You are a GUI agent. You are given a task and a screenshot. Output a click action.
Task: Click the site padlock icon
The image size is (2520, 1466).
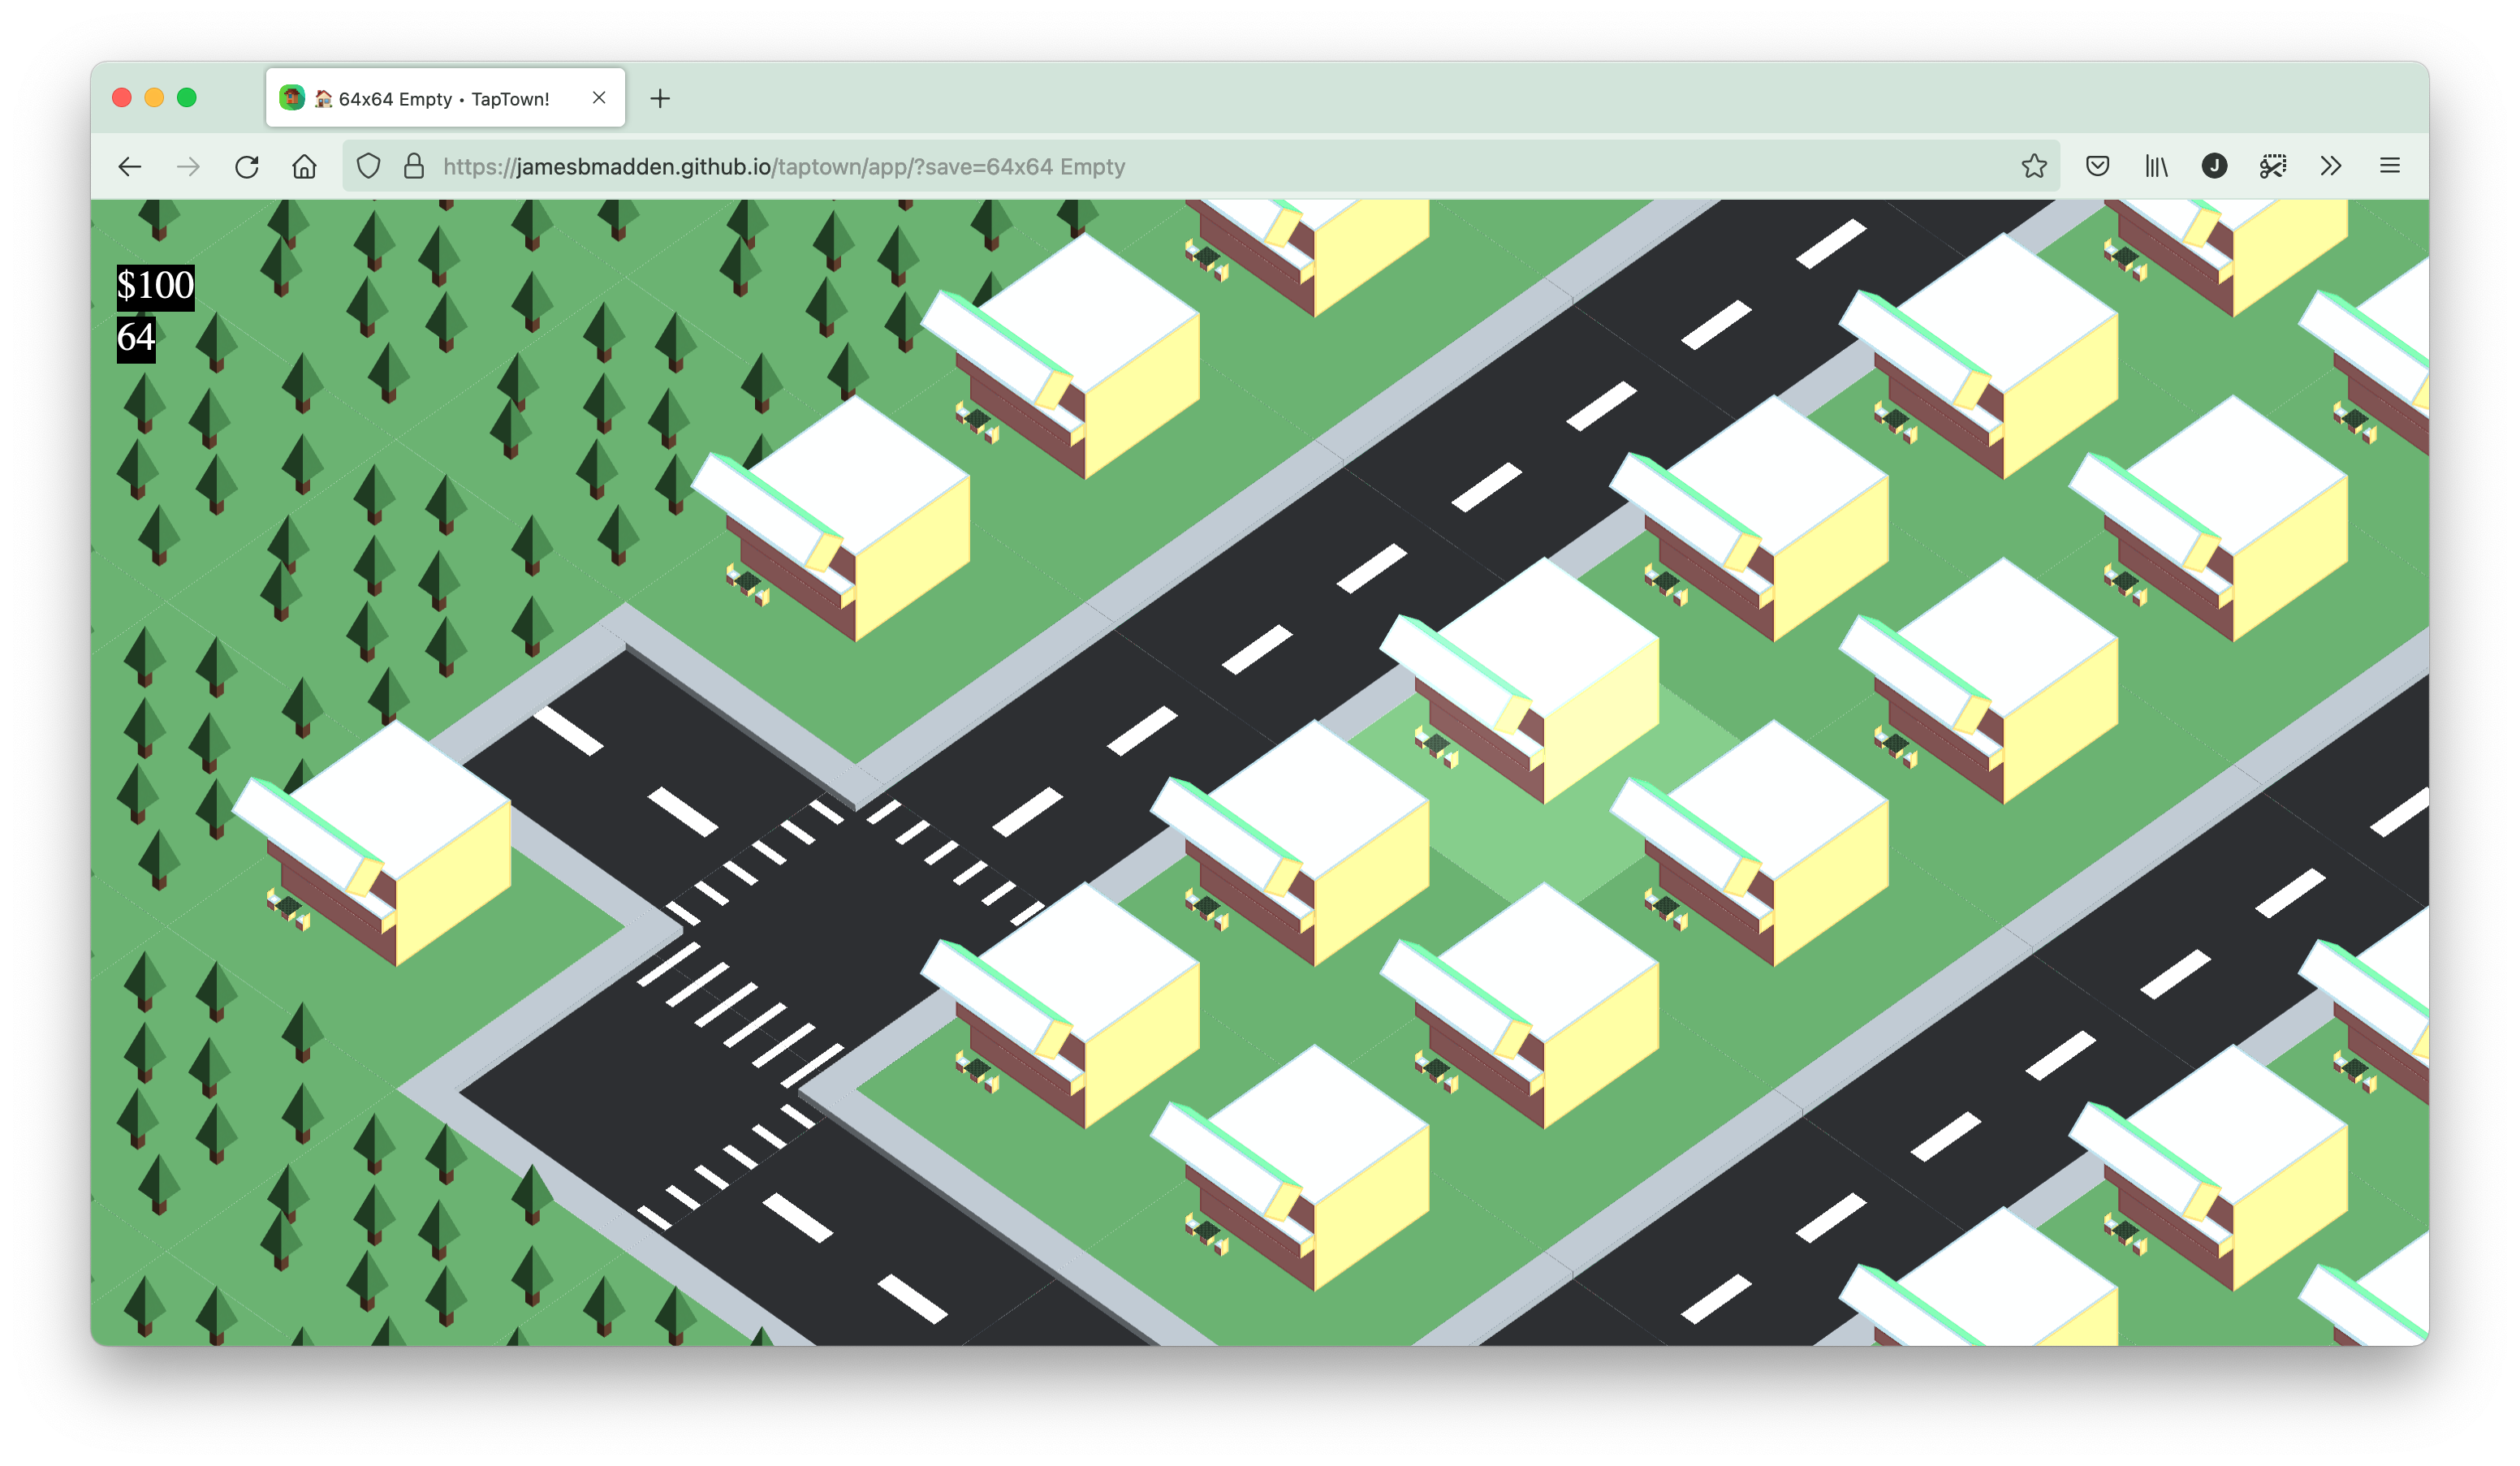tap(414, 166)
